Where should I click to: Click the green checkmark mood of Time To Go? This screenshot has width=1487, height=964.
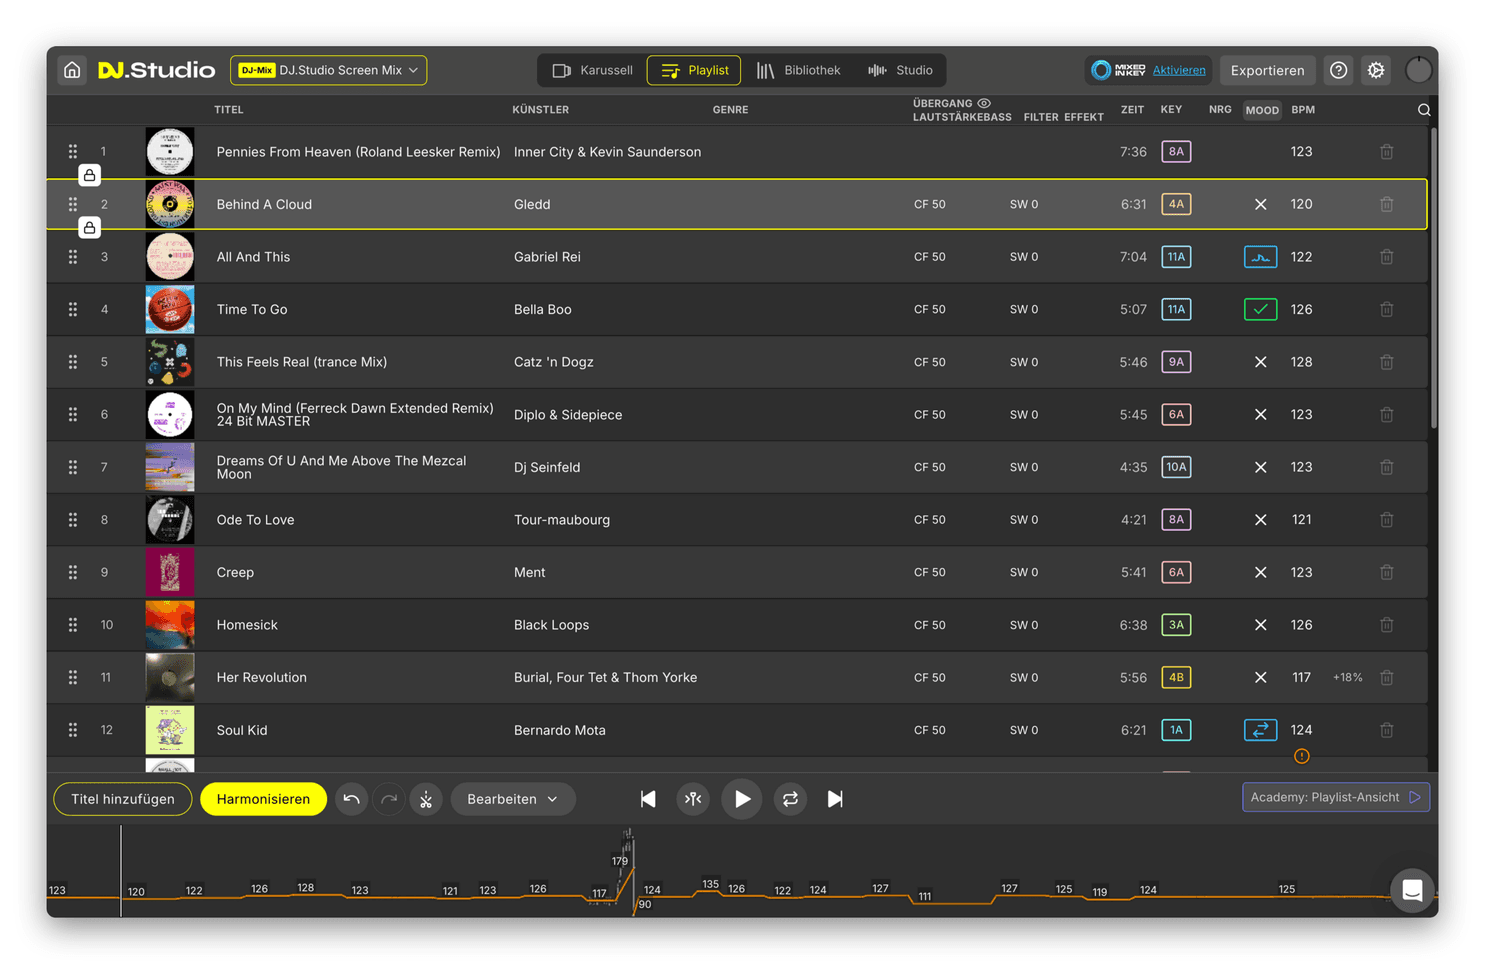[x=1260, y=309]
